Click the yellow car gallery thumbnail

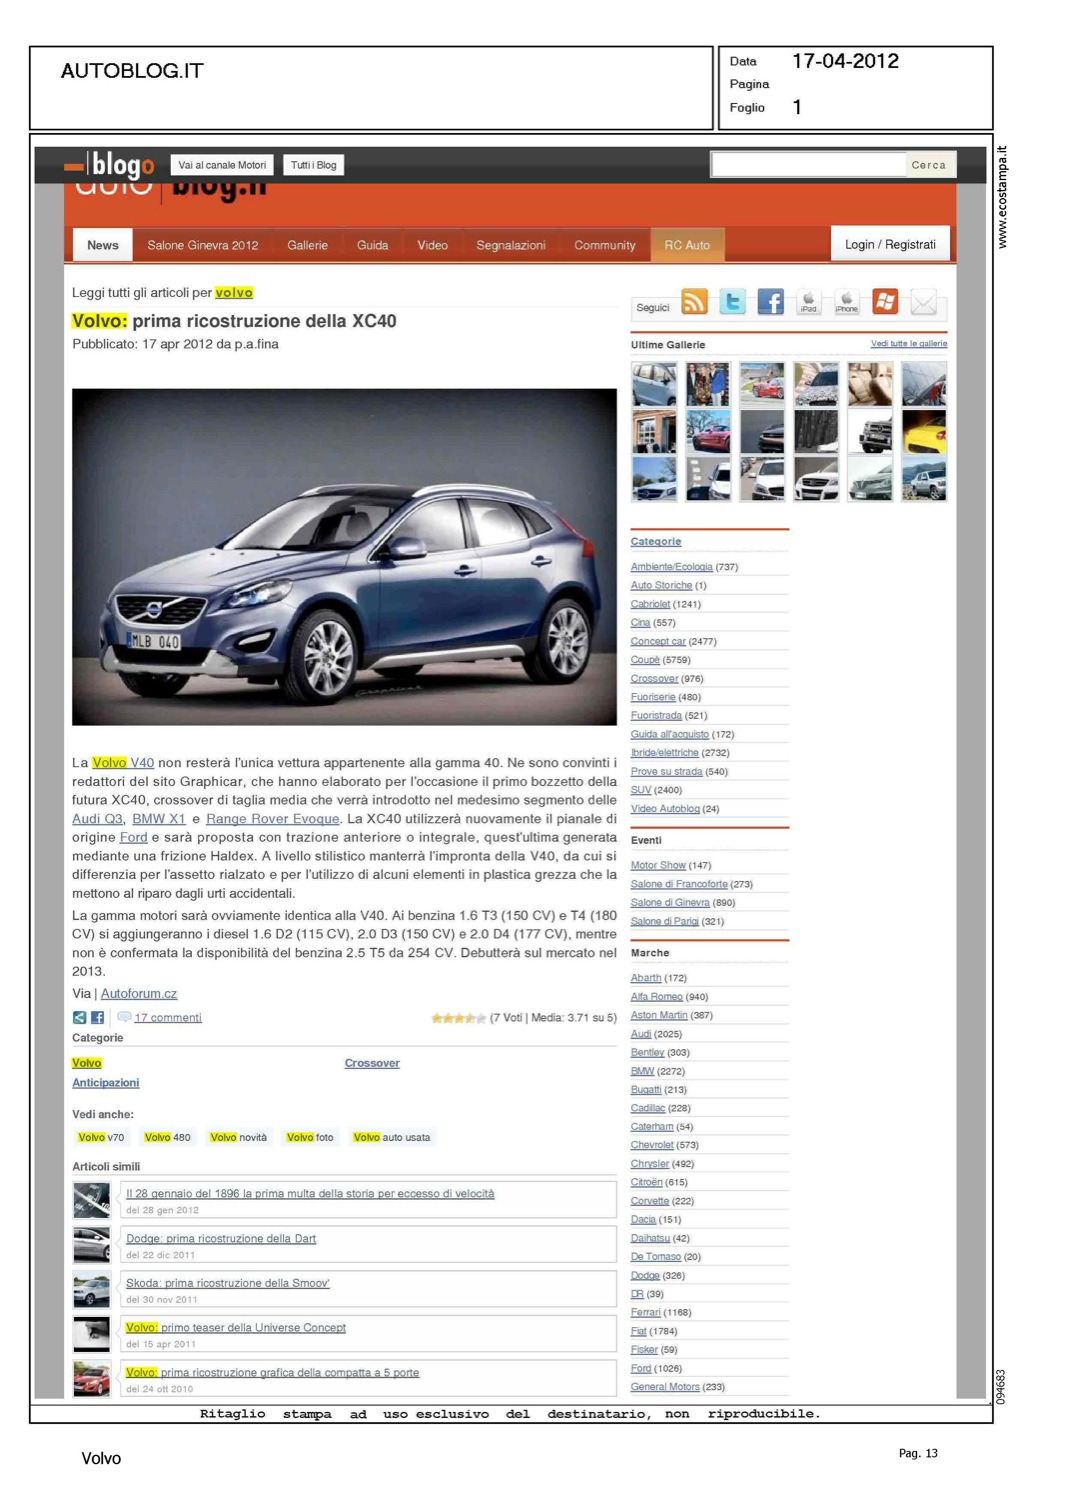[x=923, y=432]
